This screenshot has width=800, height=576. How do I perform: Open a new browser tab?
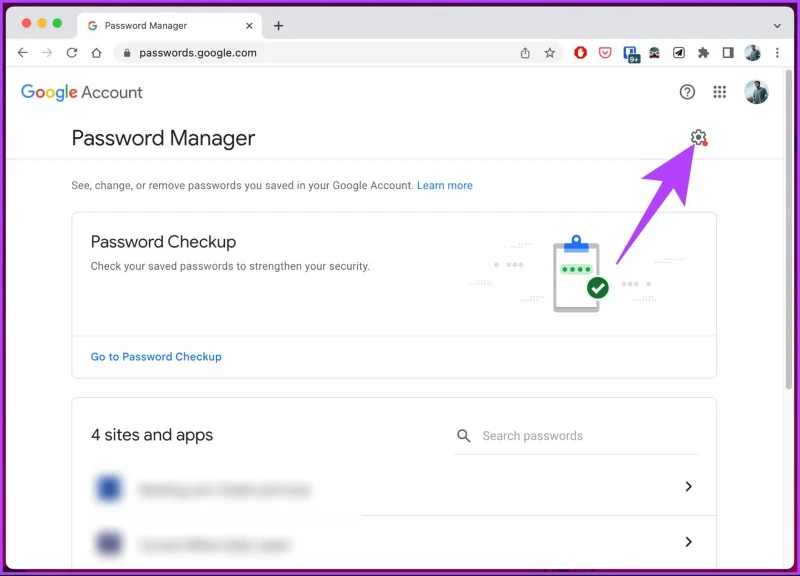pos(278,26)
